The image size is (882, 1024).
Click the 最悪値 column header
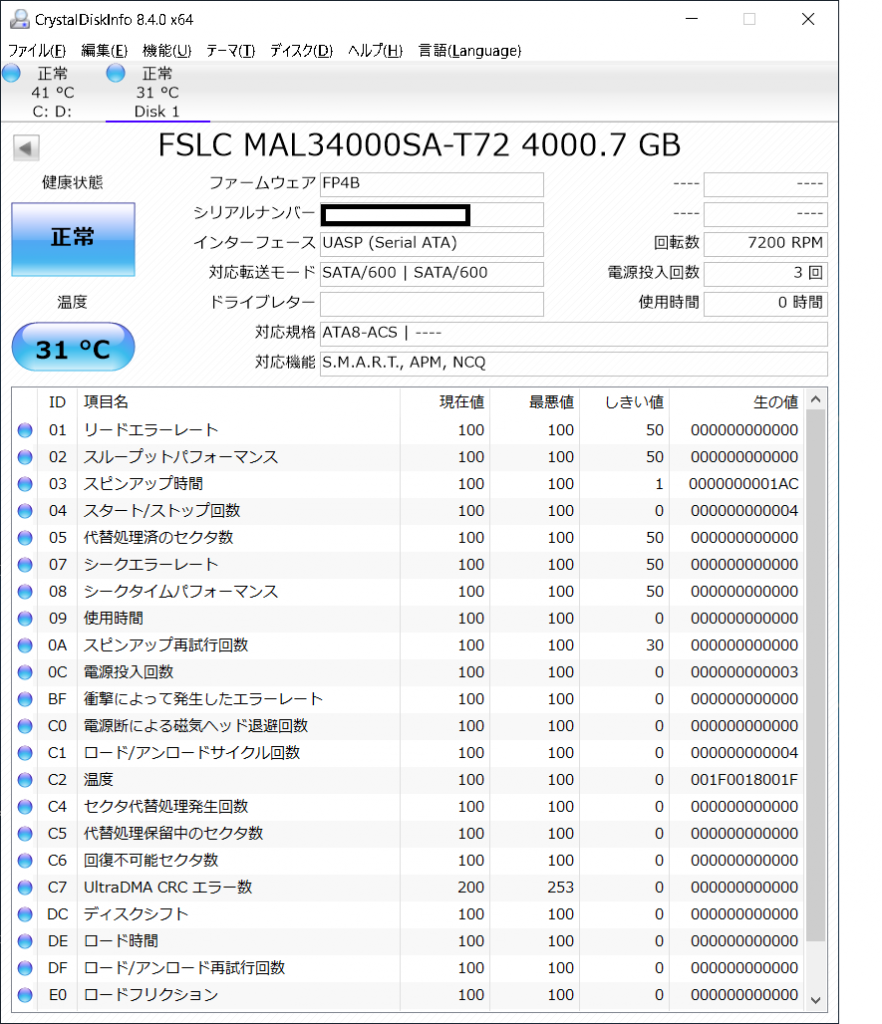tap(534, 402)
